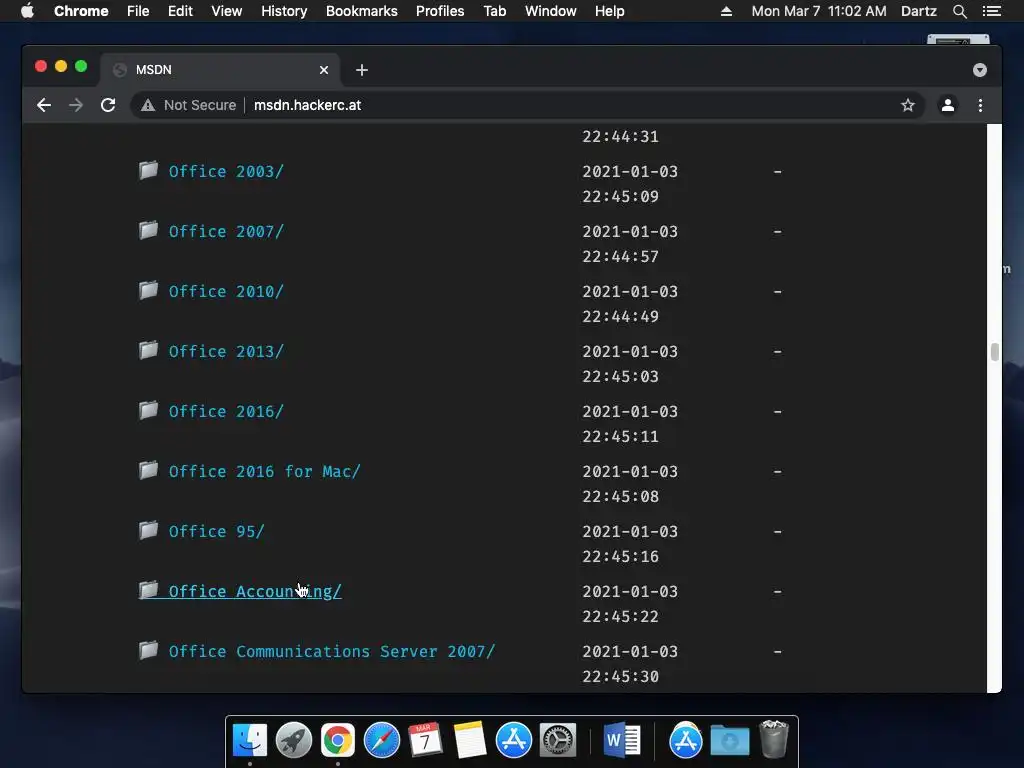Open the Trash in the Dock
Image resolution: width=1024 pixels, height=768 pixels.
(x=774, y=739)
